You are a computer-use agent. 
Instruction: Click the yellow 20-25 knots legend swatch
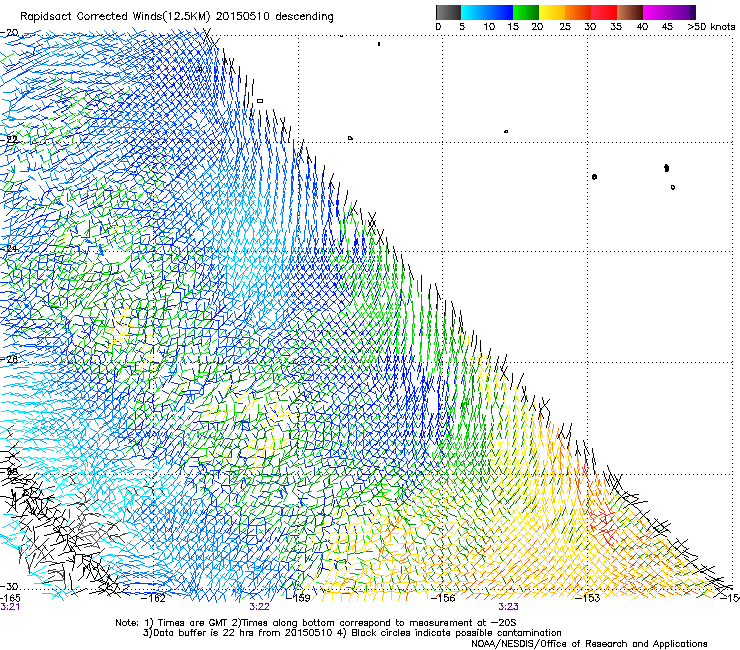[552, 12]
